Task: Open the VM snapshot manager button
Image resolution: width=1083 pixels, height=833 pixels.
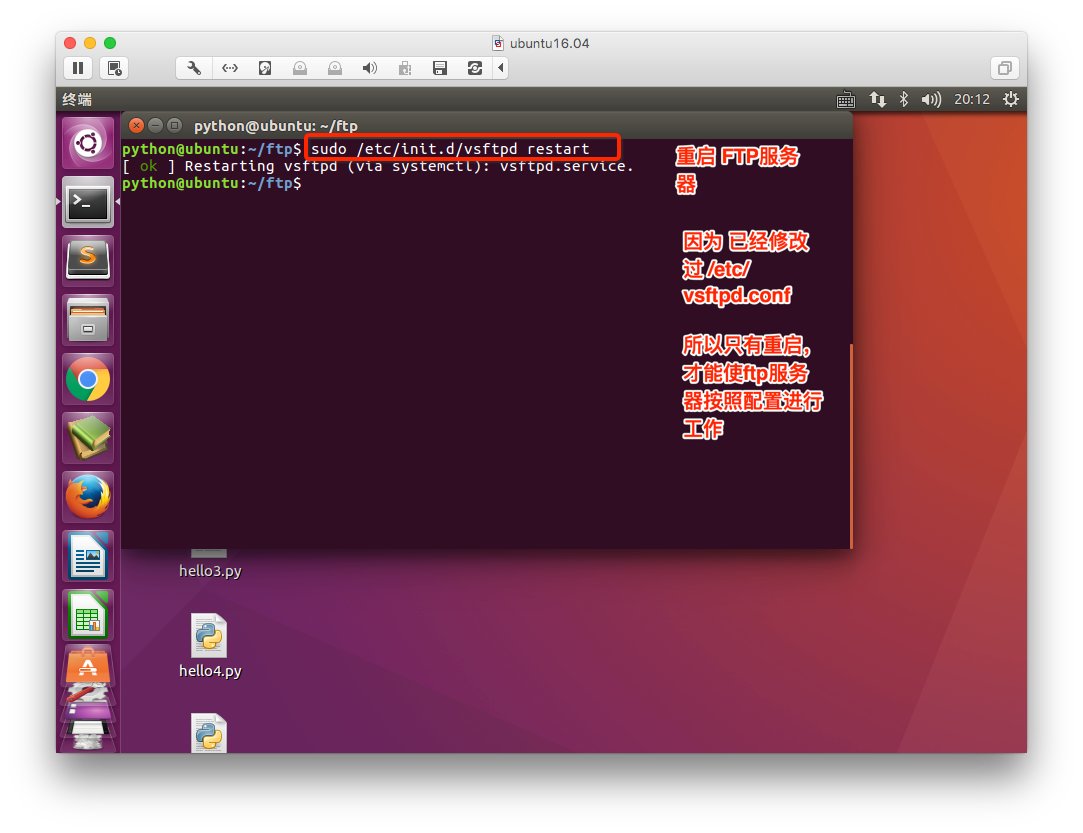Action: pyautogui.click(x=115, y=68)
